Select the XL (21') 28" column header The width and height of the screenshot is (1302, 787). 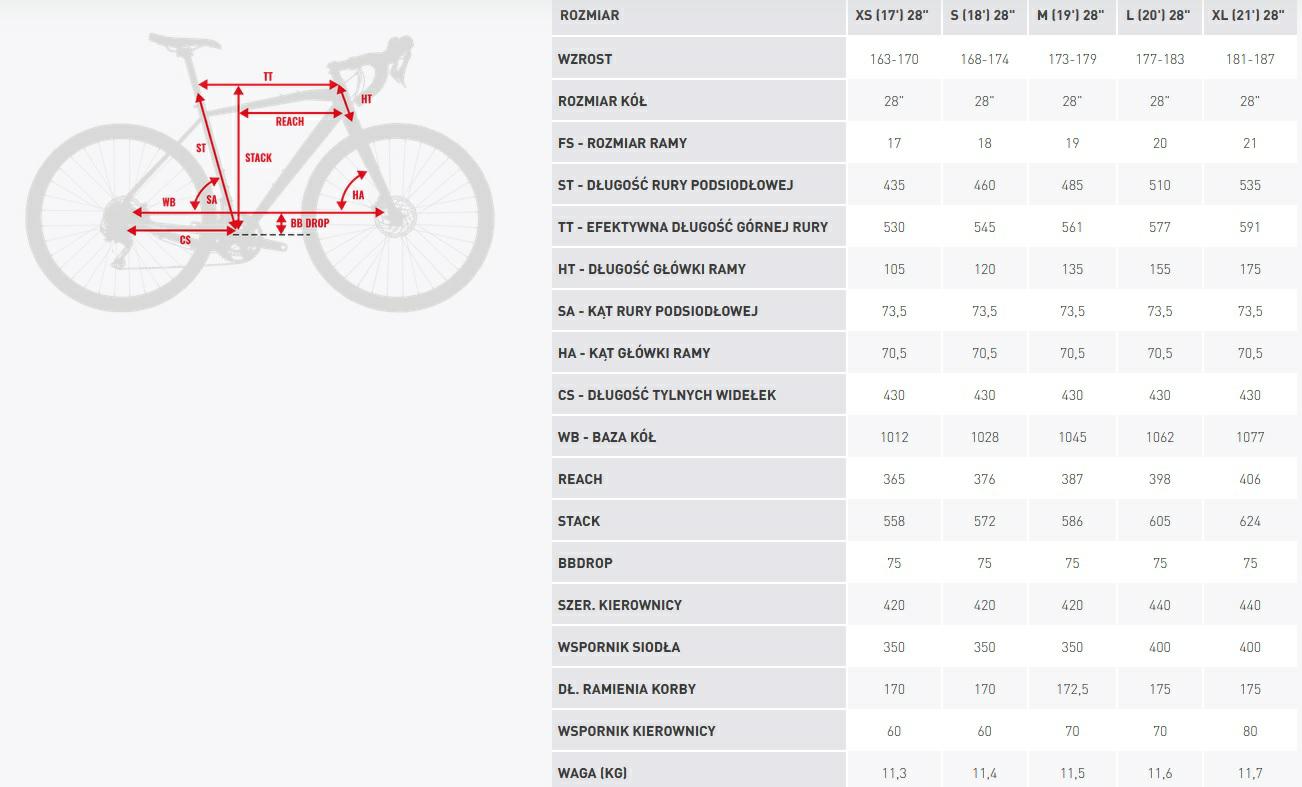(x=1250, y=15)
